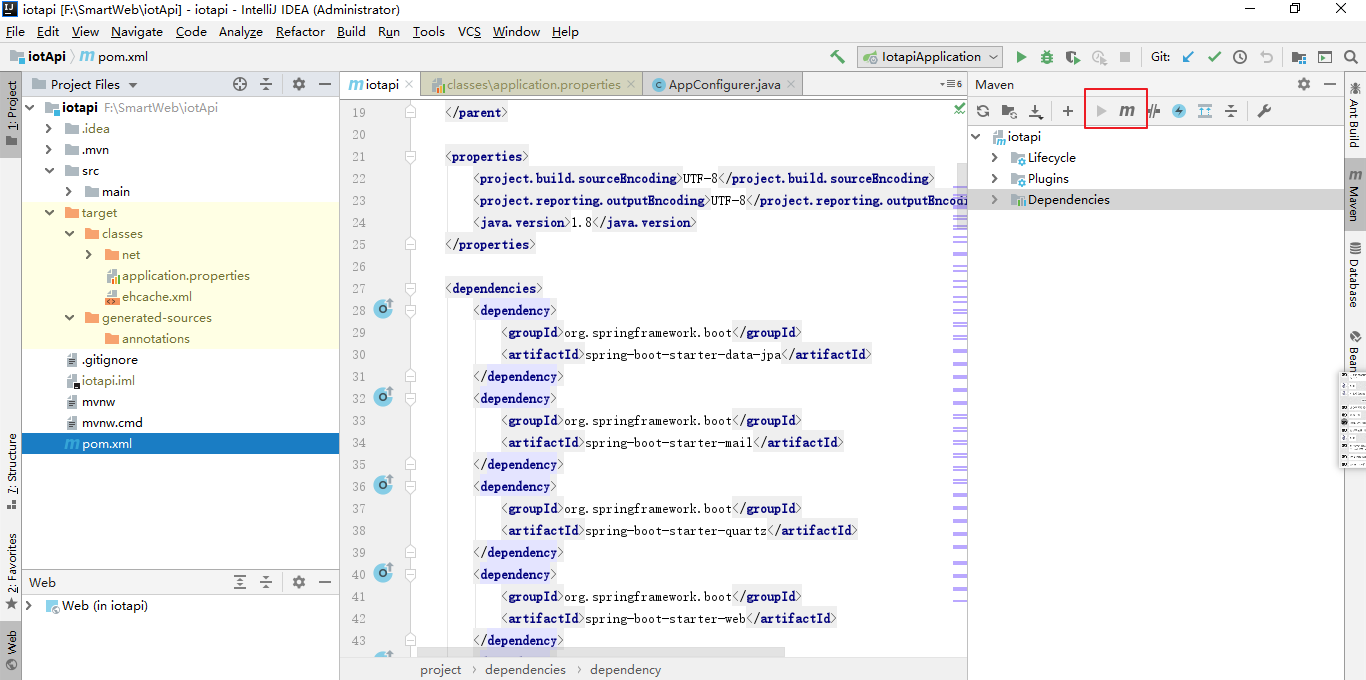Expand the Lifecycle node under iotapi
Screen dimensions: 1366x680
[993, 157]
